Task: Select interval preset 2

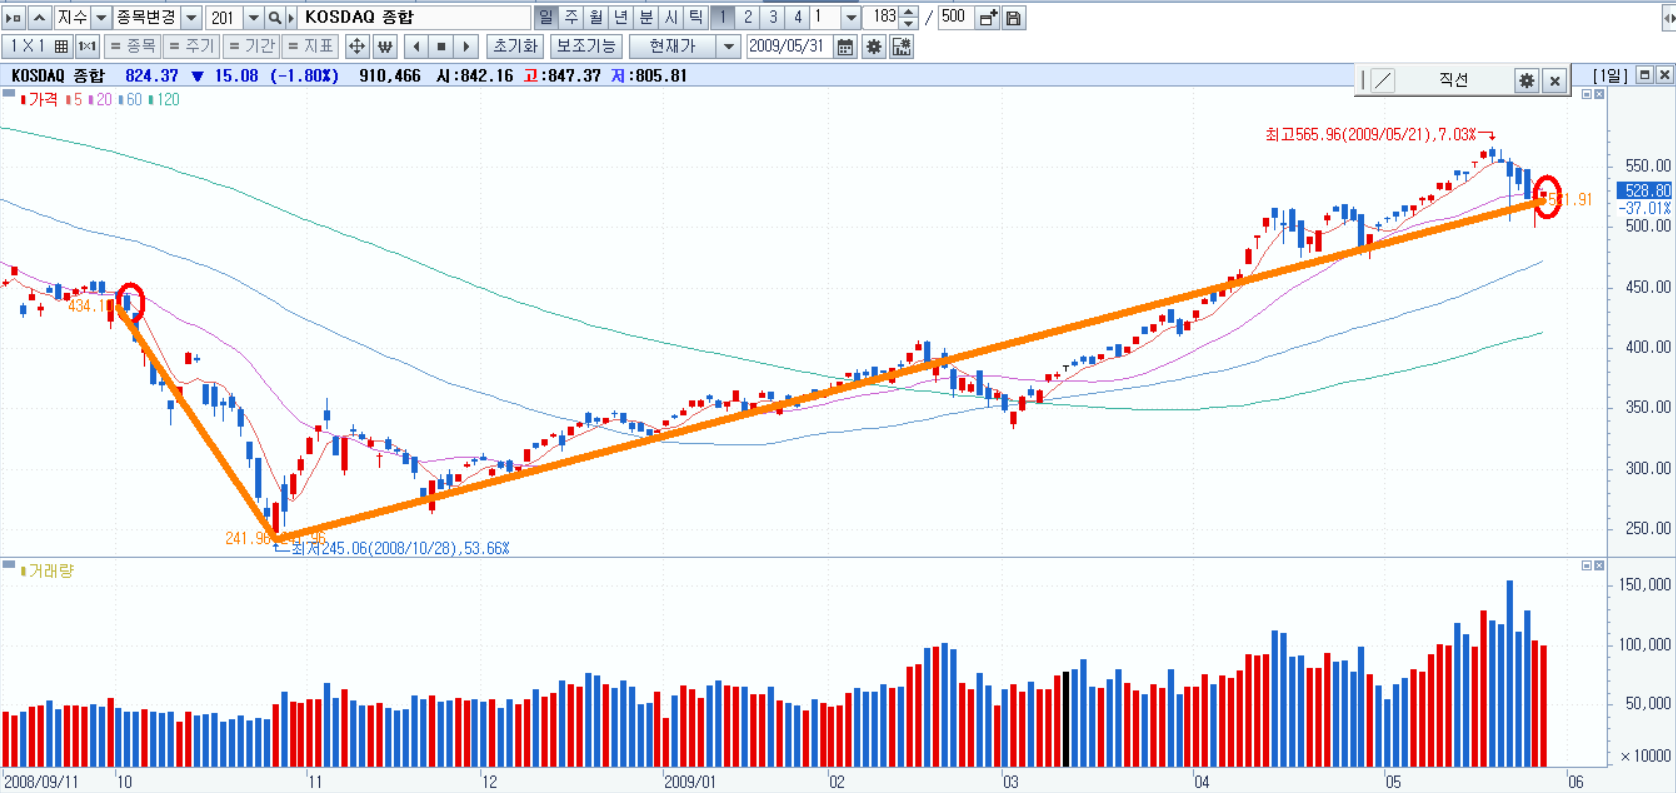Action: pos(747,18)
